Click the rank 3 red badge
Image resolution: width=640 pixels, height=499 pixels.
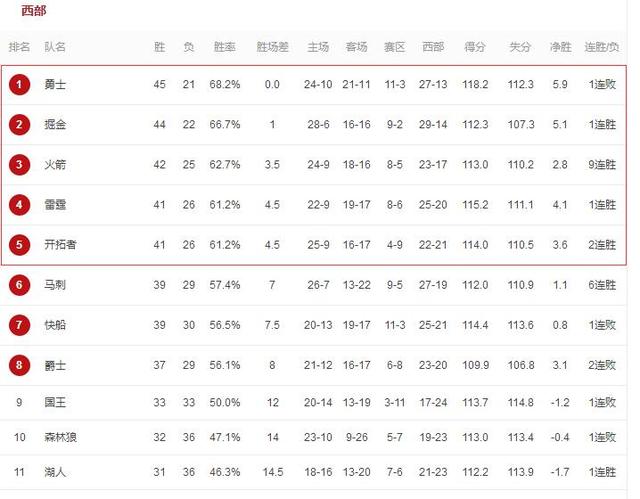pos(19,165)
